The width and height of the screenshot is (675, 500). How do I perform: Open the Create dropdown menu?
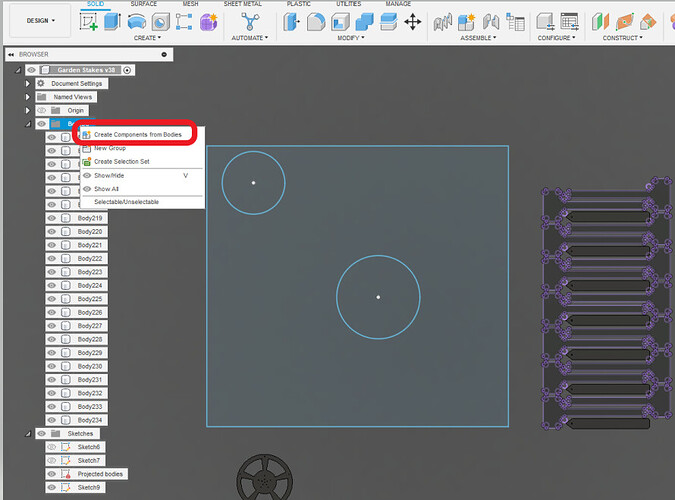pos(147,38)
